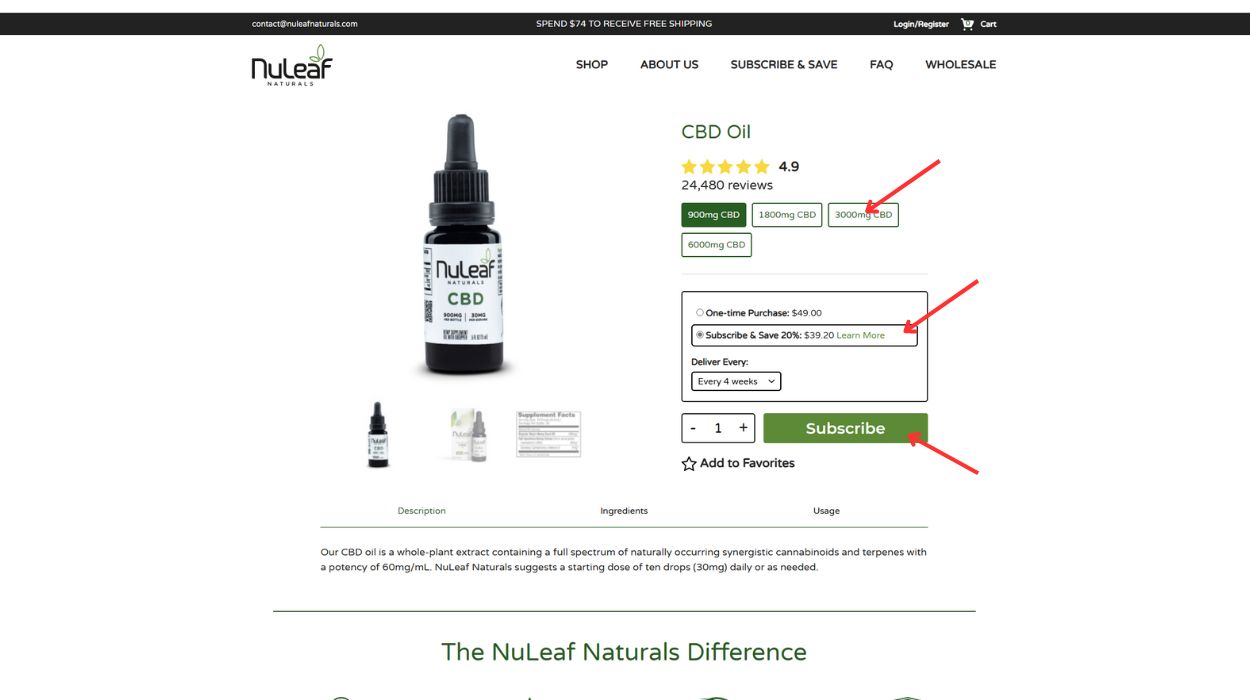Open the shopping cart icon

[967, 24]
